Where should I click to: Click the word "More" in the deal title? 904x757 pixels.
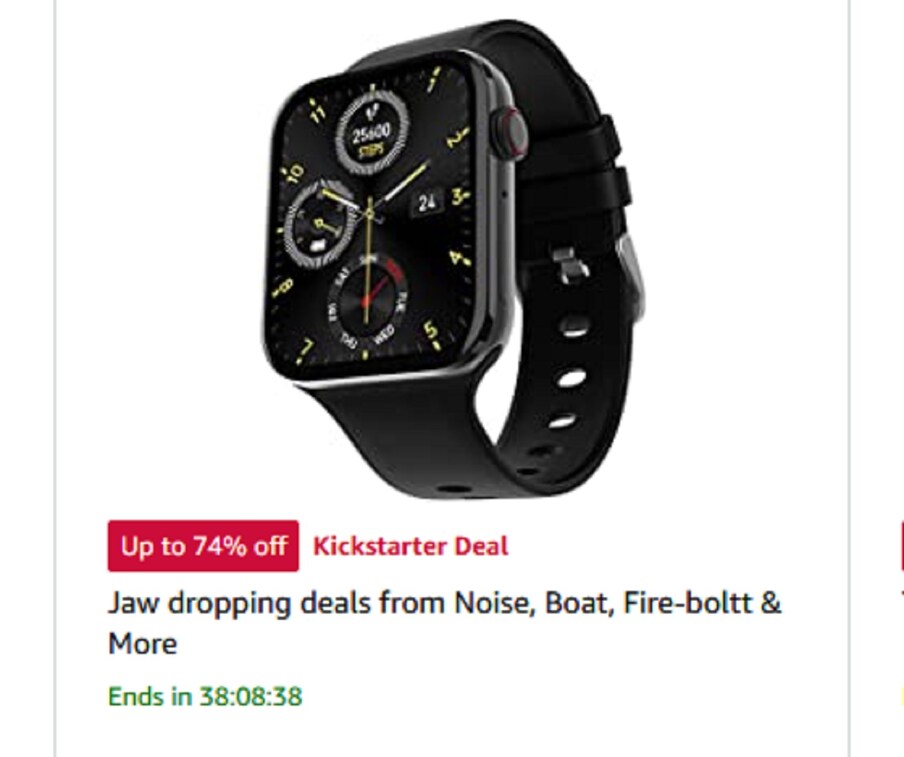point(142,644)
